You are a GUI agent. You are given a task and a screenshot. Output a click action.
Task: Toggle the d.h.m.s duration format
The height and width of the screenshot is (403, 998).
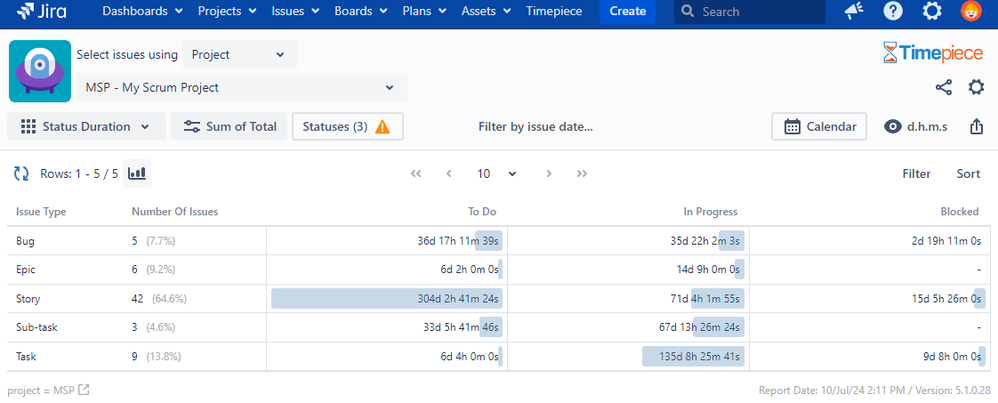coord(916,127)
